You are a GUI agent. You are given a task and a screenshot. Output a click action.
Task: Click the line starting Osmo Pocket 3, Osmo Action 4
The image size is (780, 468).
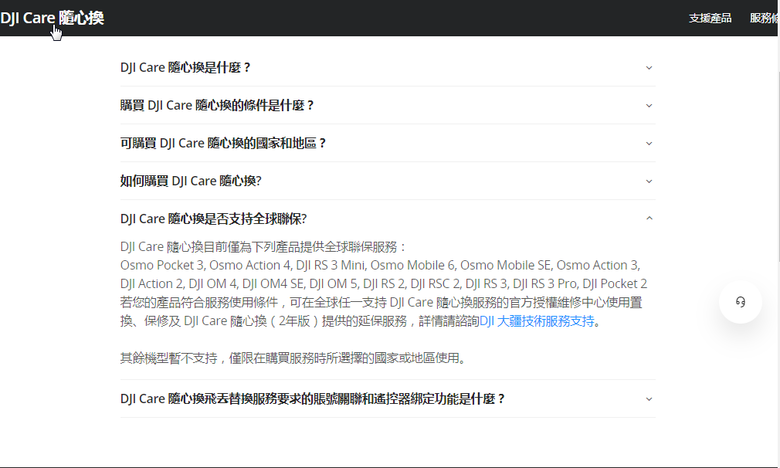point(380,265)
